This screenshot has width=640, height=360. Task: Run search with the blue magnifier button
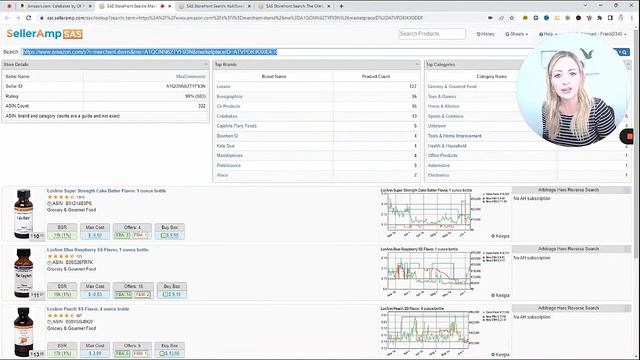[x=624, y=52]
